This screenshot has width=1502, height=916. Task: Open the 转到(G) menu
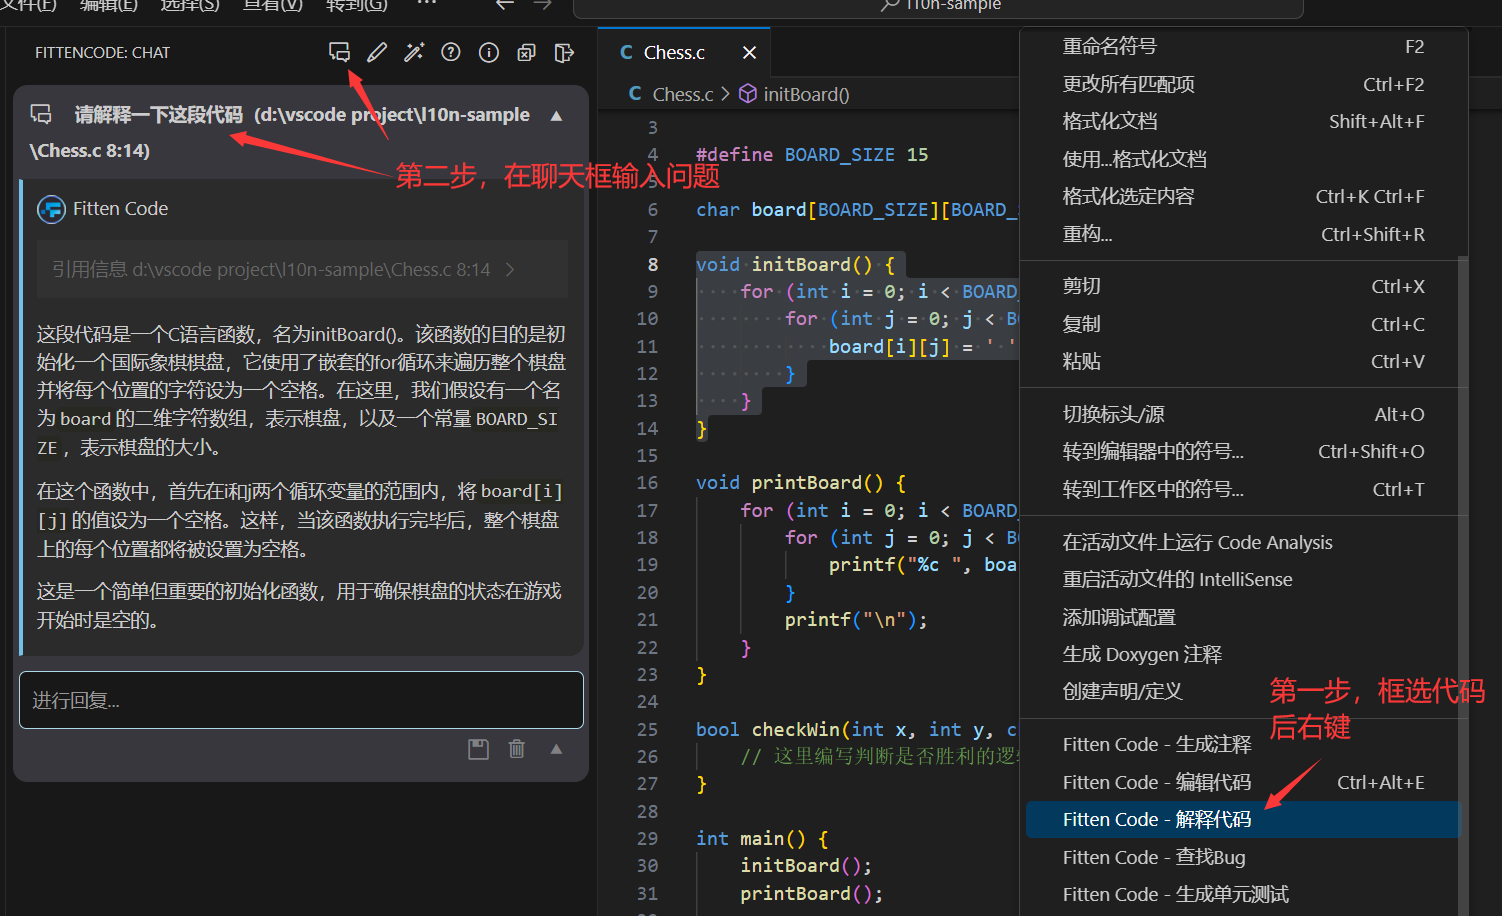[x=357, y=5]
